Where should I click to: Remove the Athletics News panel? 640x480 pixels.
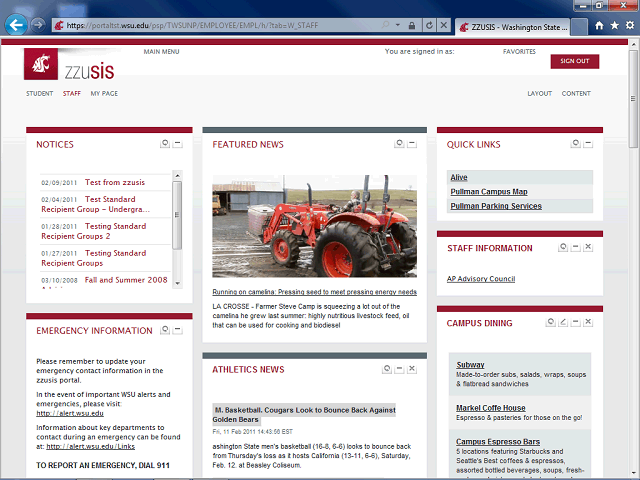pyautogui.click(x=412, y=369)
